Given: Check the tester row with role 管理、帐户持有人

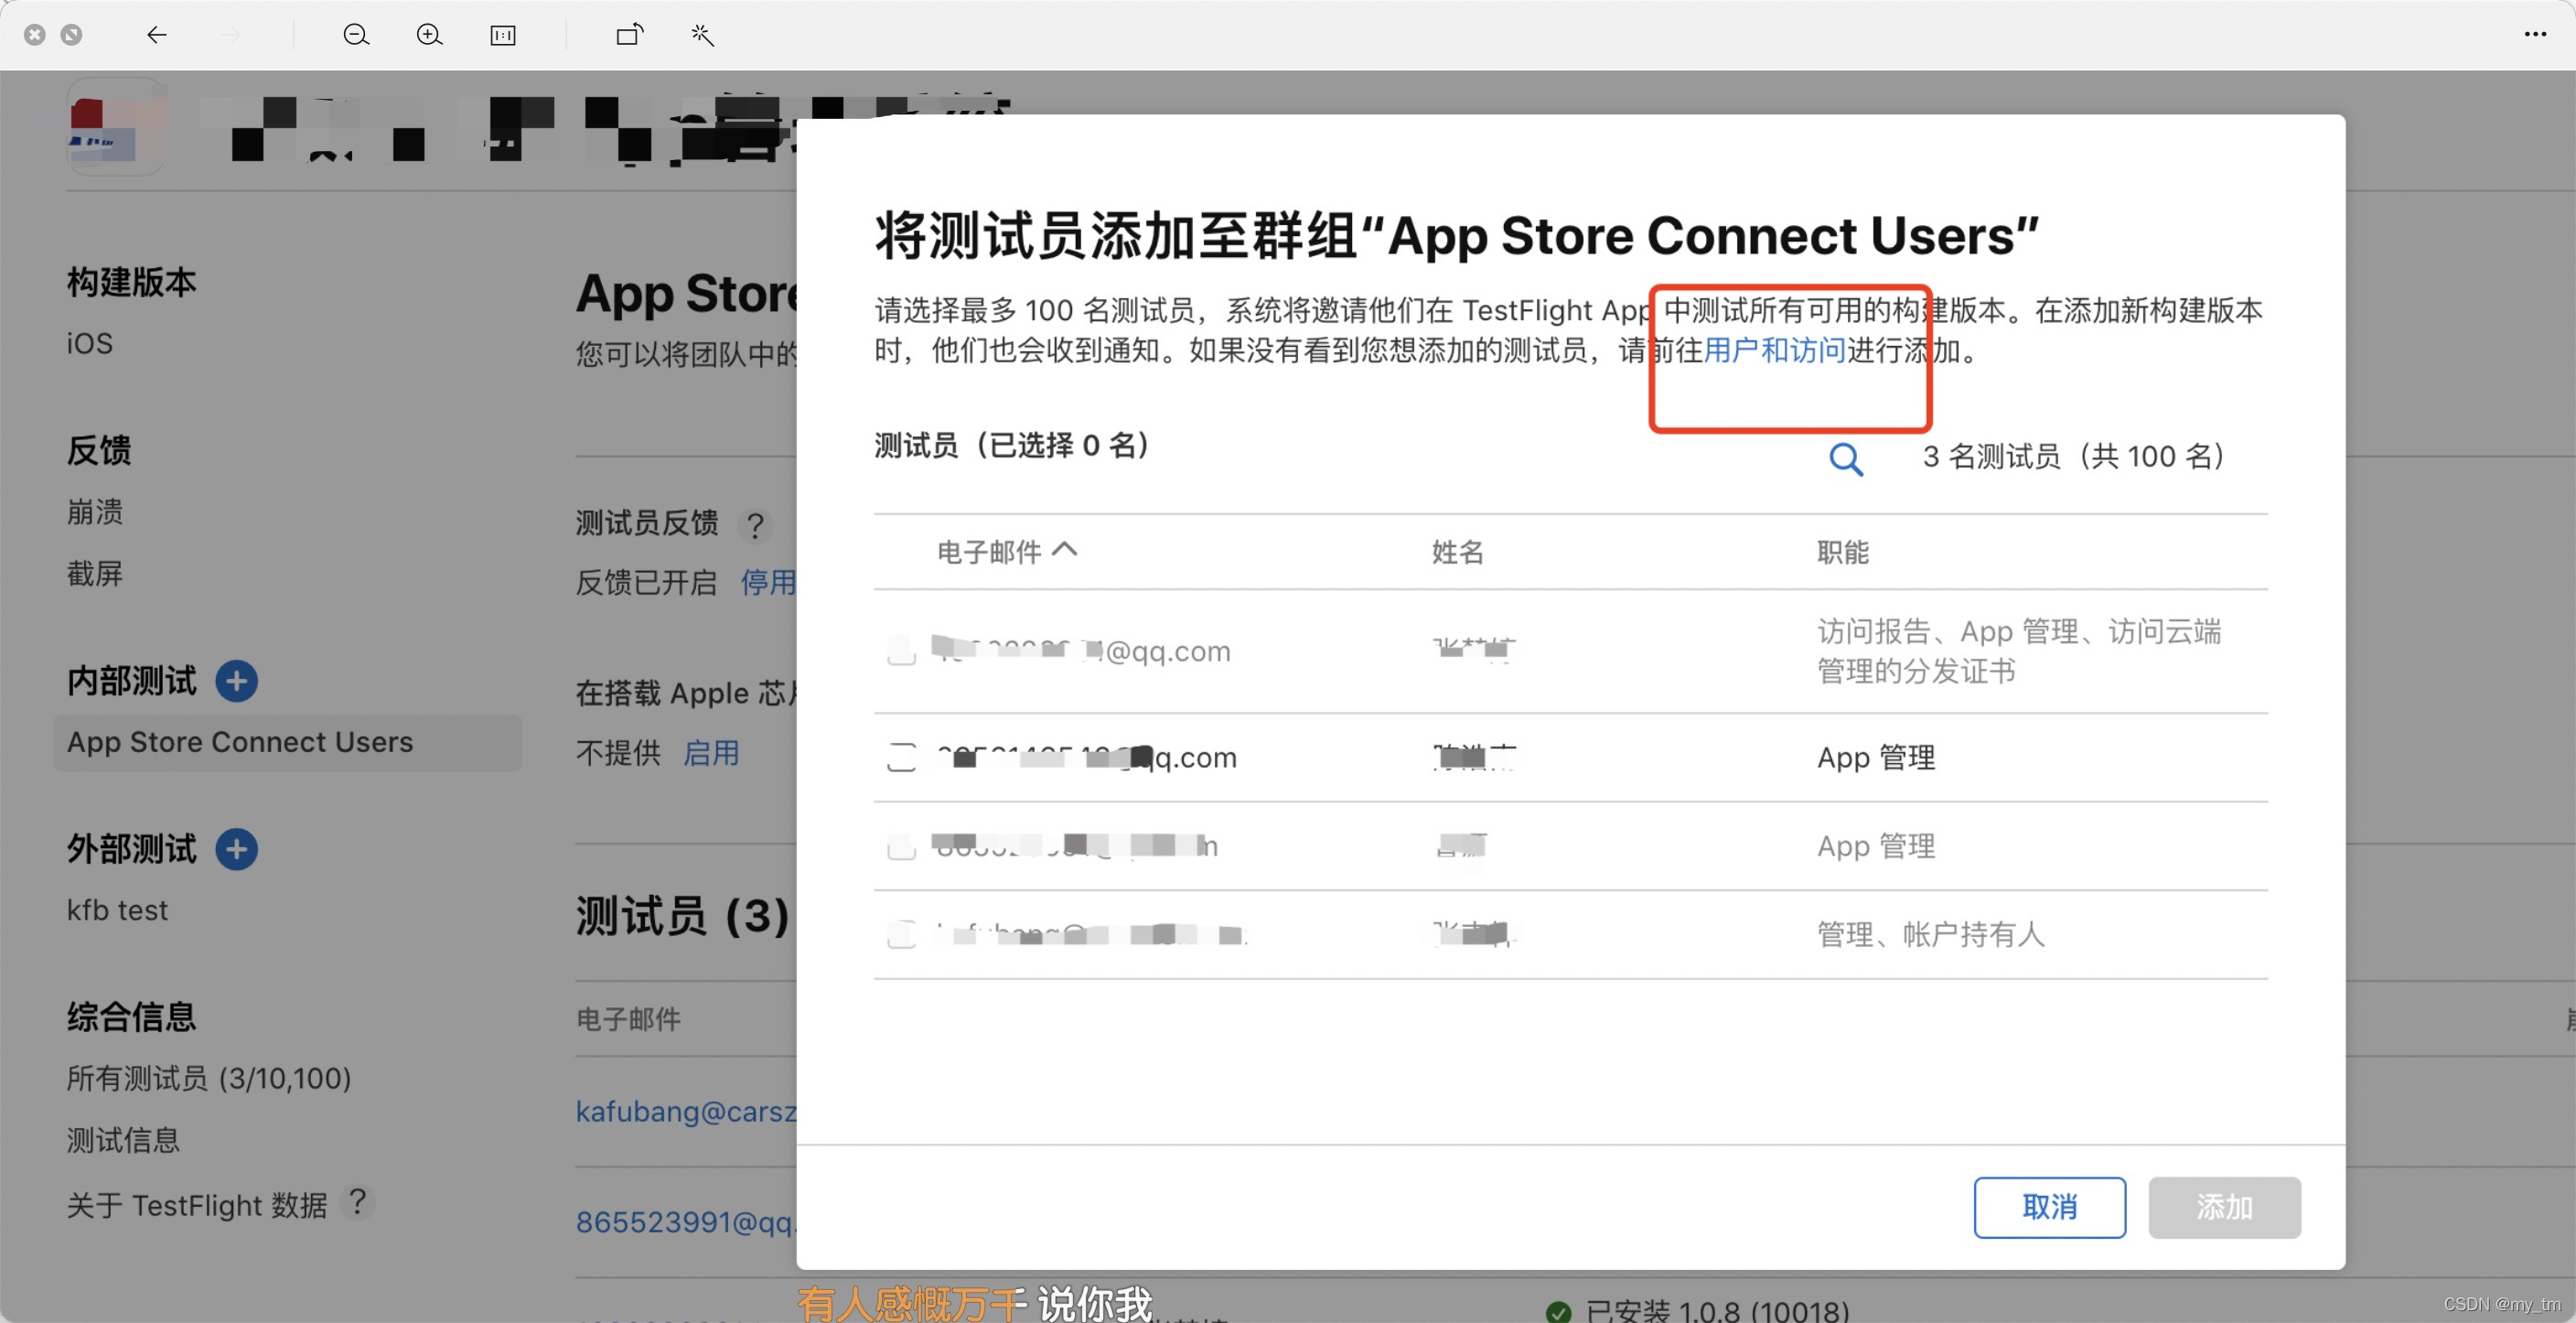Looking at the screenshot, I should [901, 934].
